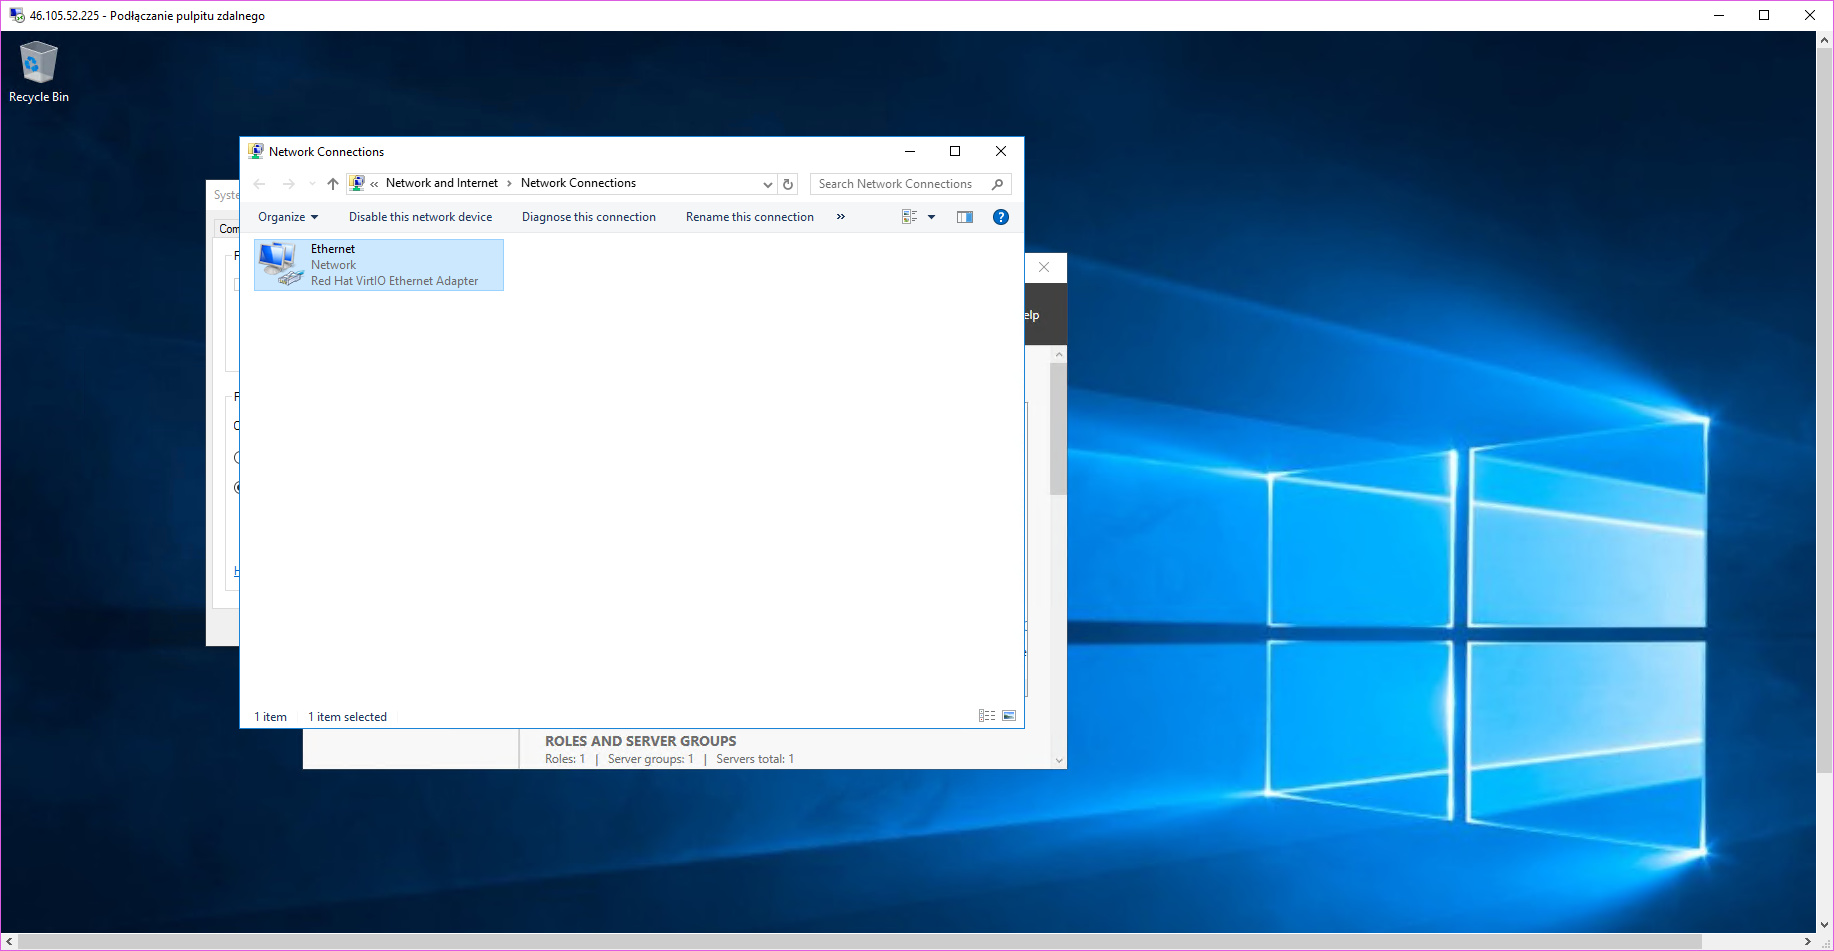This screenshot has height=951, width=1834.
Task: Click Disable this network device
Action: [420, 217]
